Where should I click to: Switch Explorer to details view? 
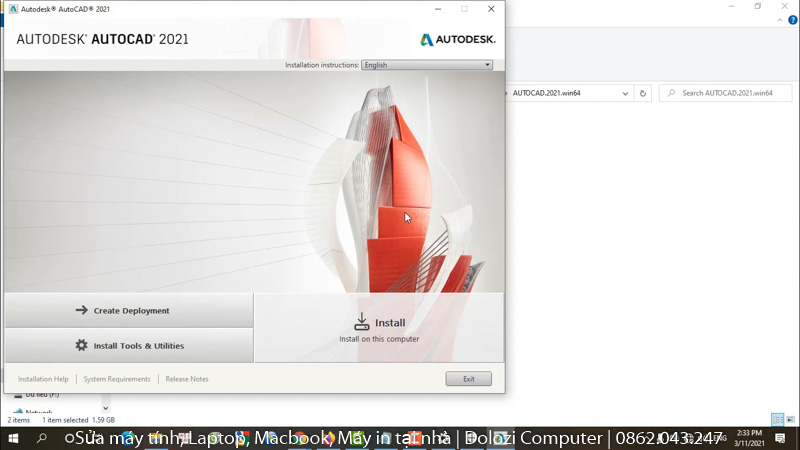(x=777, y=420)
